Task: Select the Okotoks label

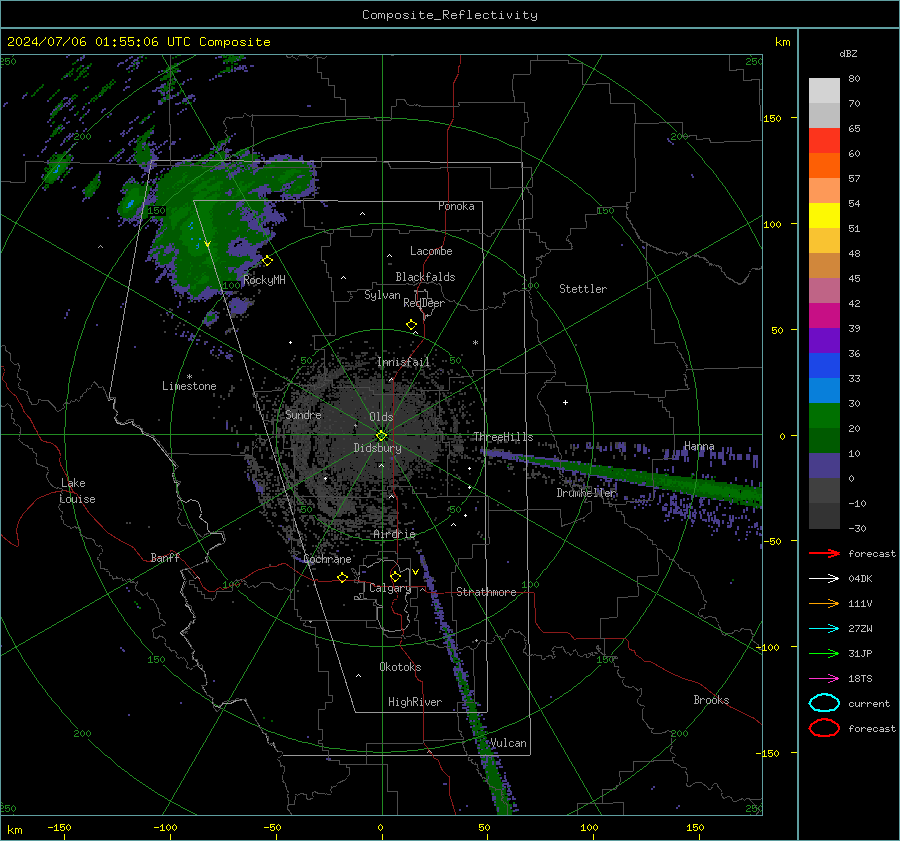Action: [x=400, y=667]
